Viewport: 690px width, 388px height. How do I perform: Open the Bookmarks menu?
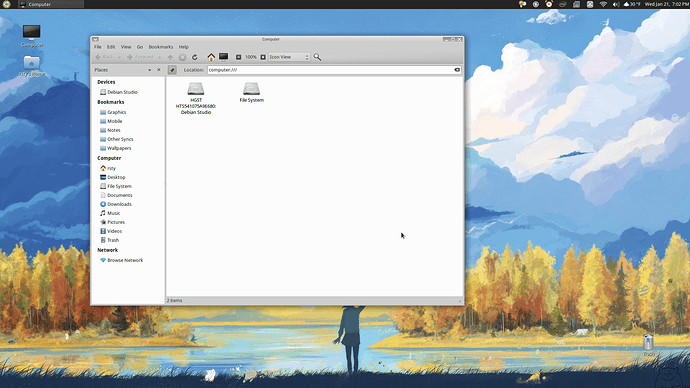161,47
